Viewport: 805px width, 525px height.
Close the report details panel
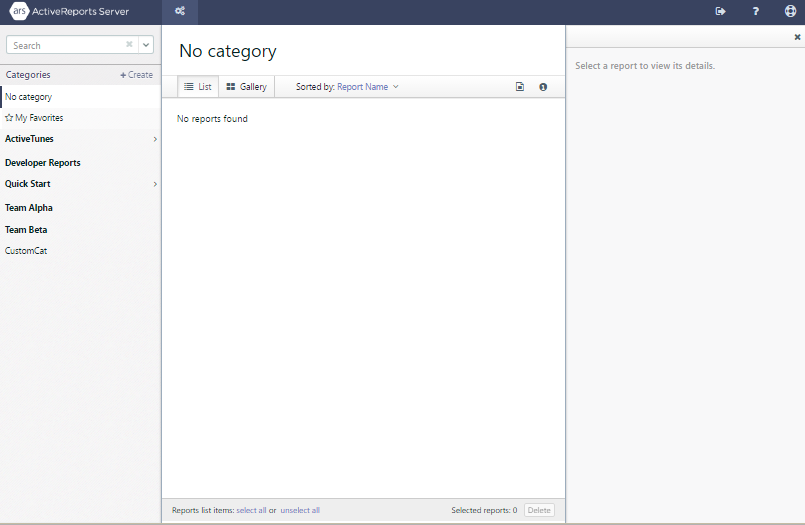[x=797, y=37]
